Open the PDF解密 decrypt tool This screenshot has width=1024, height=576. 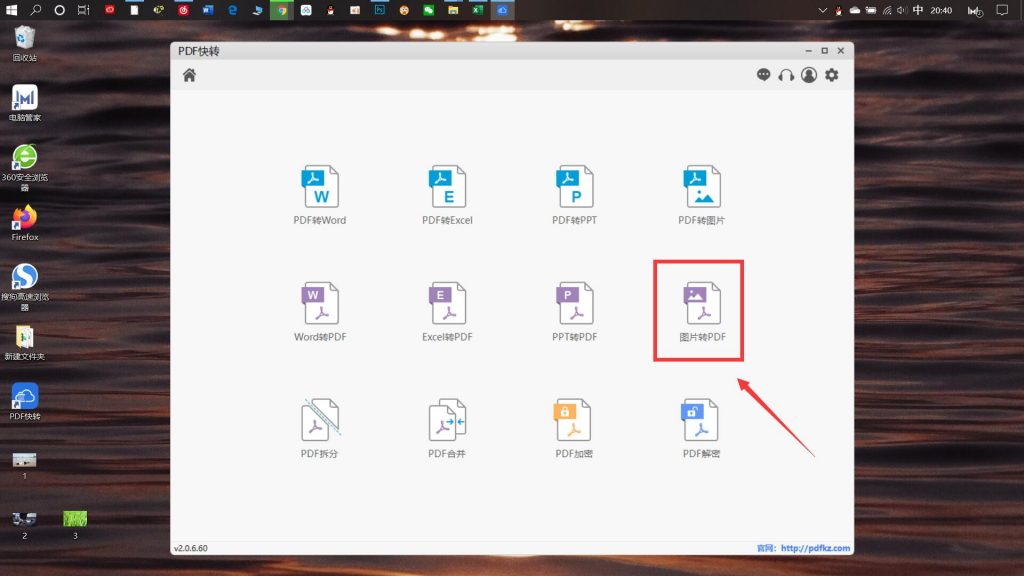click(701, 428)
